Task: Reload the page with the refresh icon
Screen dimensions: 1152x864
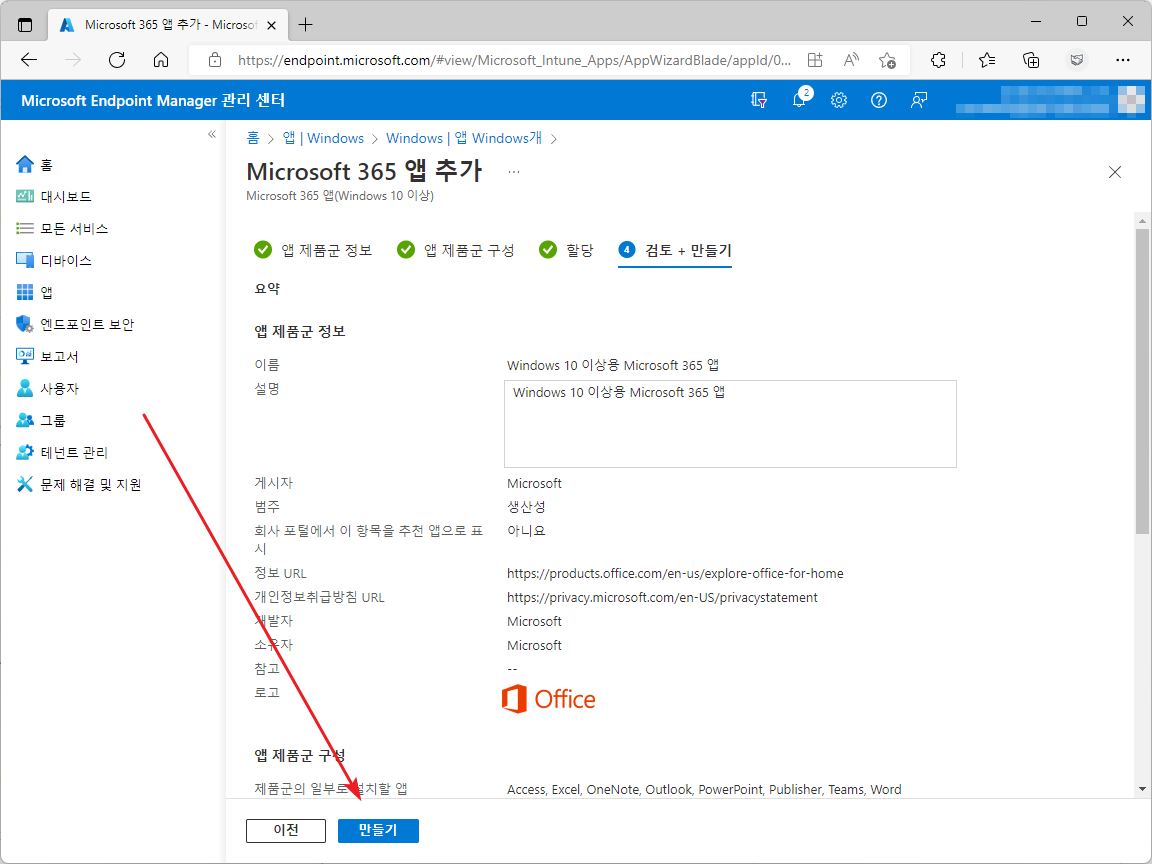Action: click(117, 60)
